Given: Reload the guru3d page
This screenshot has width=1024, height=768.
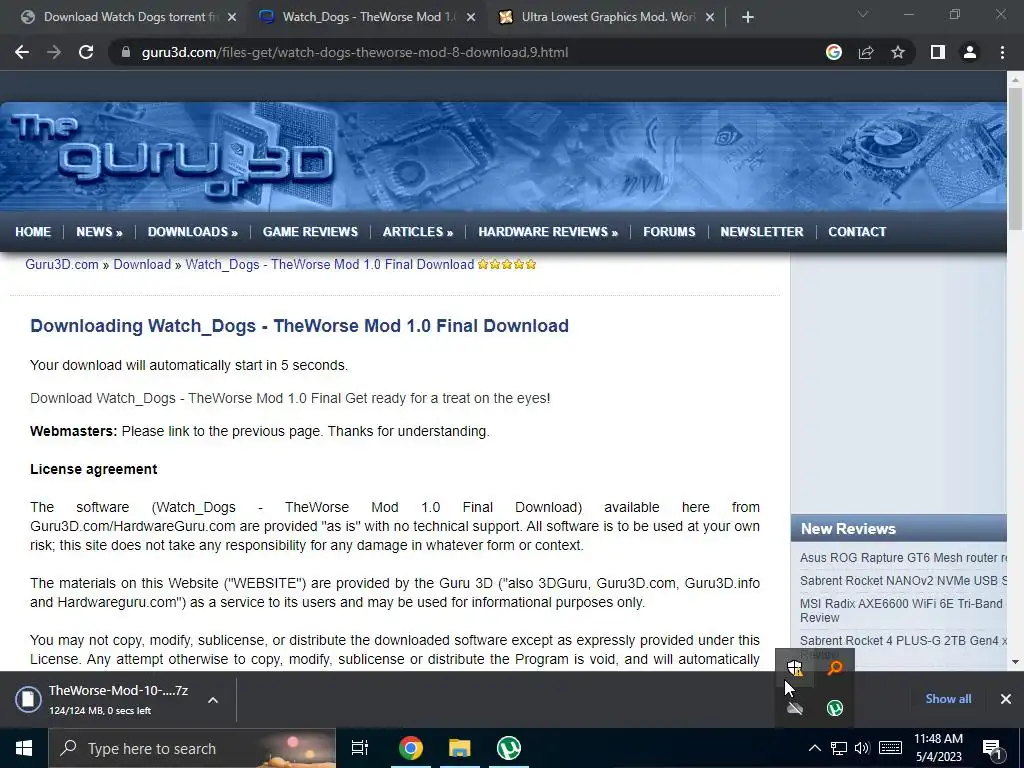Looking at the screenshot, I should click(x=86, y=52).
